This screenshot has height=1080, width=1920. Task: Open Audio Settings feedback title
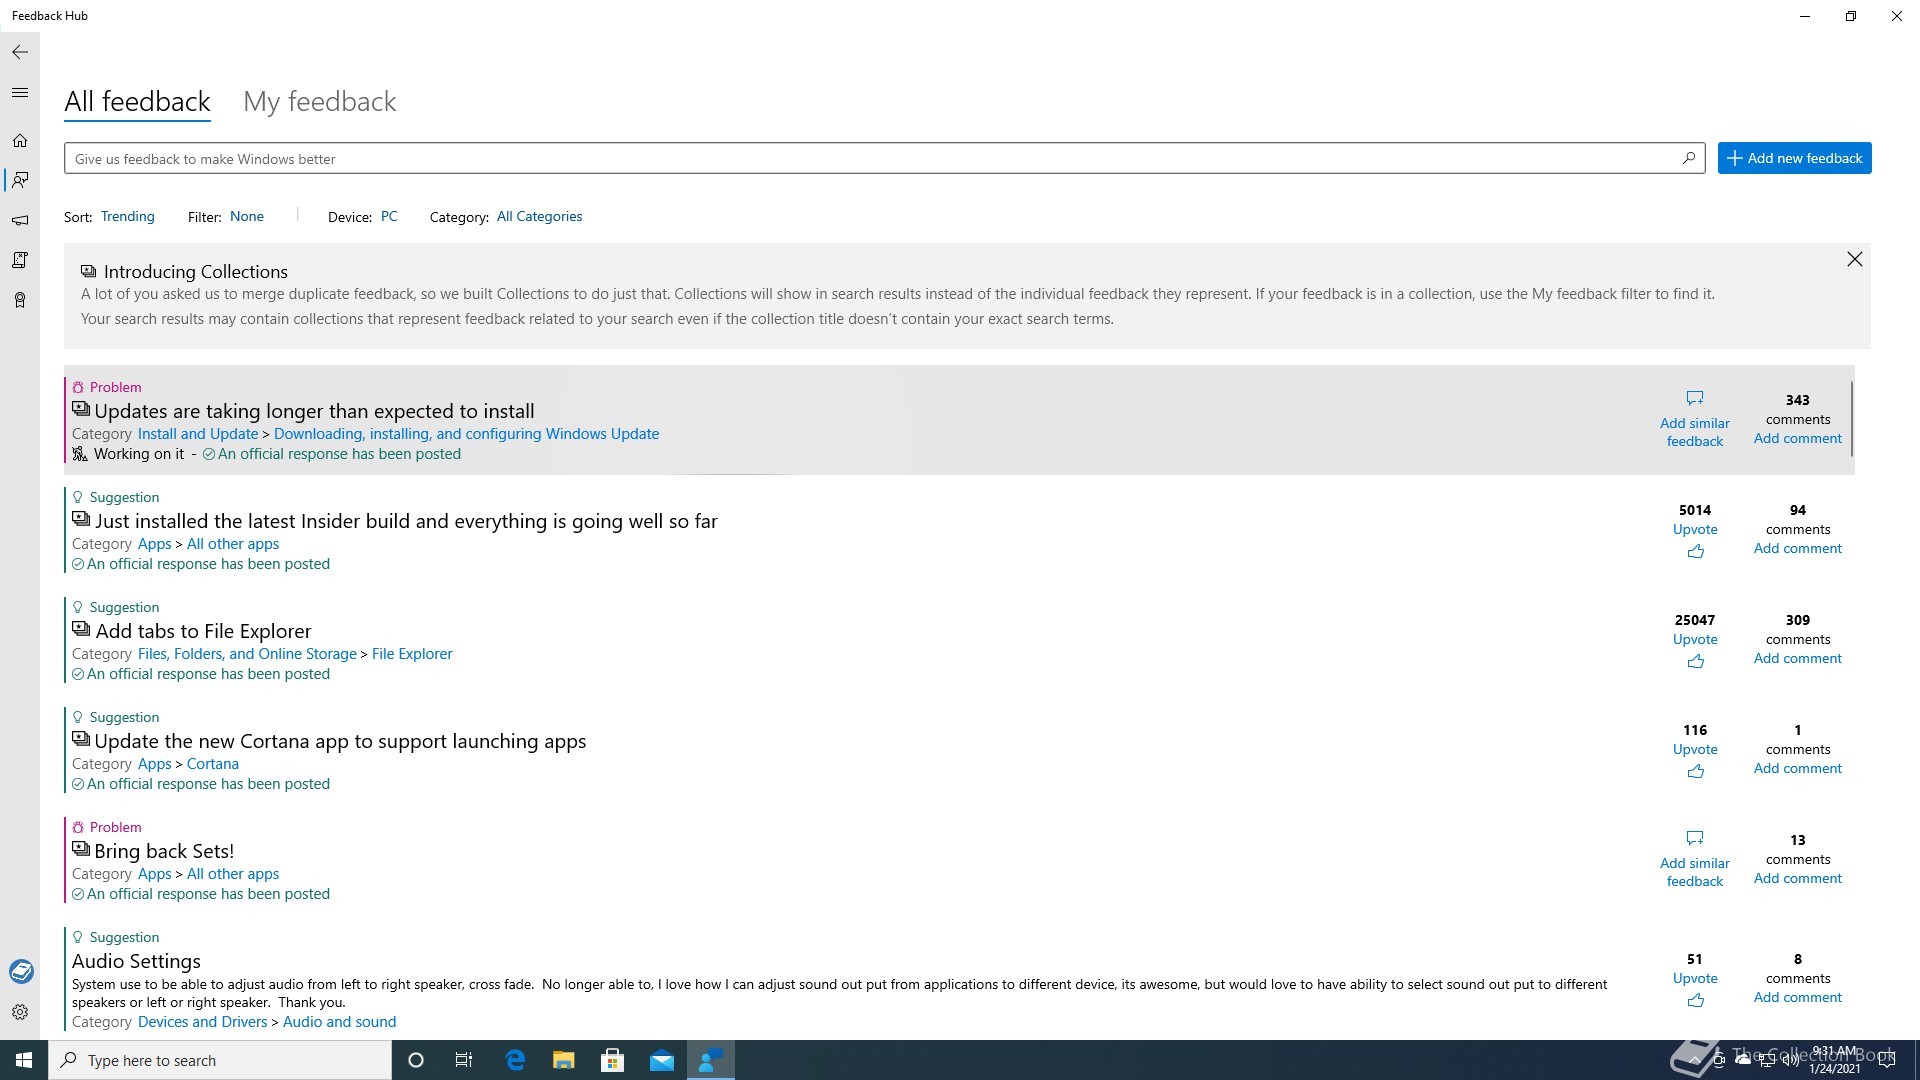coord(136,961)
